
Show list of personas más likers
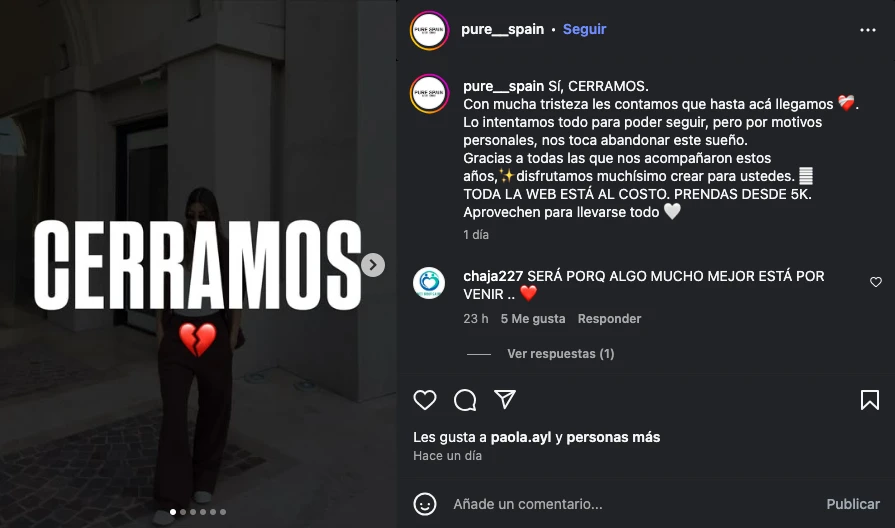coord(613,437)
